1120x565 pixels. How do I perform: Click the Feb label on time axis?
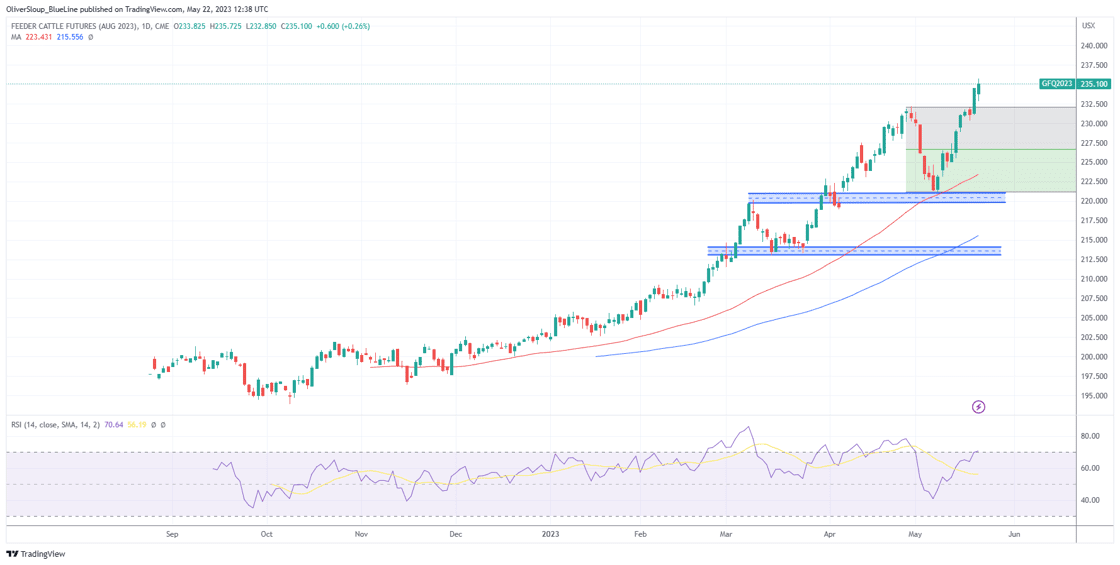pyautogui.click(x=639, y=534)
